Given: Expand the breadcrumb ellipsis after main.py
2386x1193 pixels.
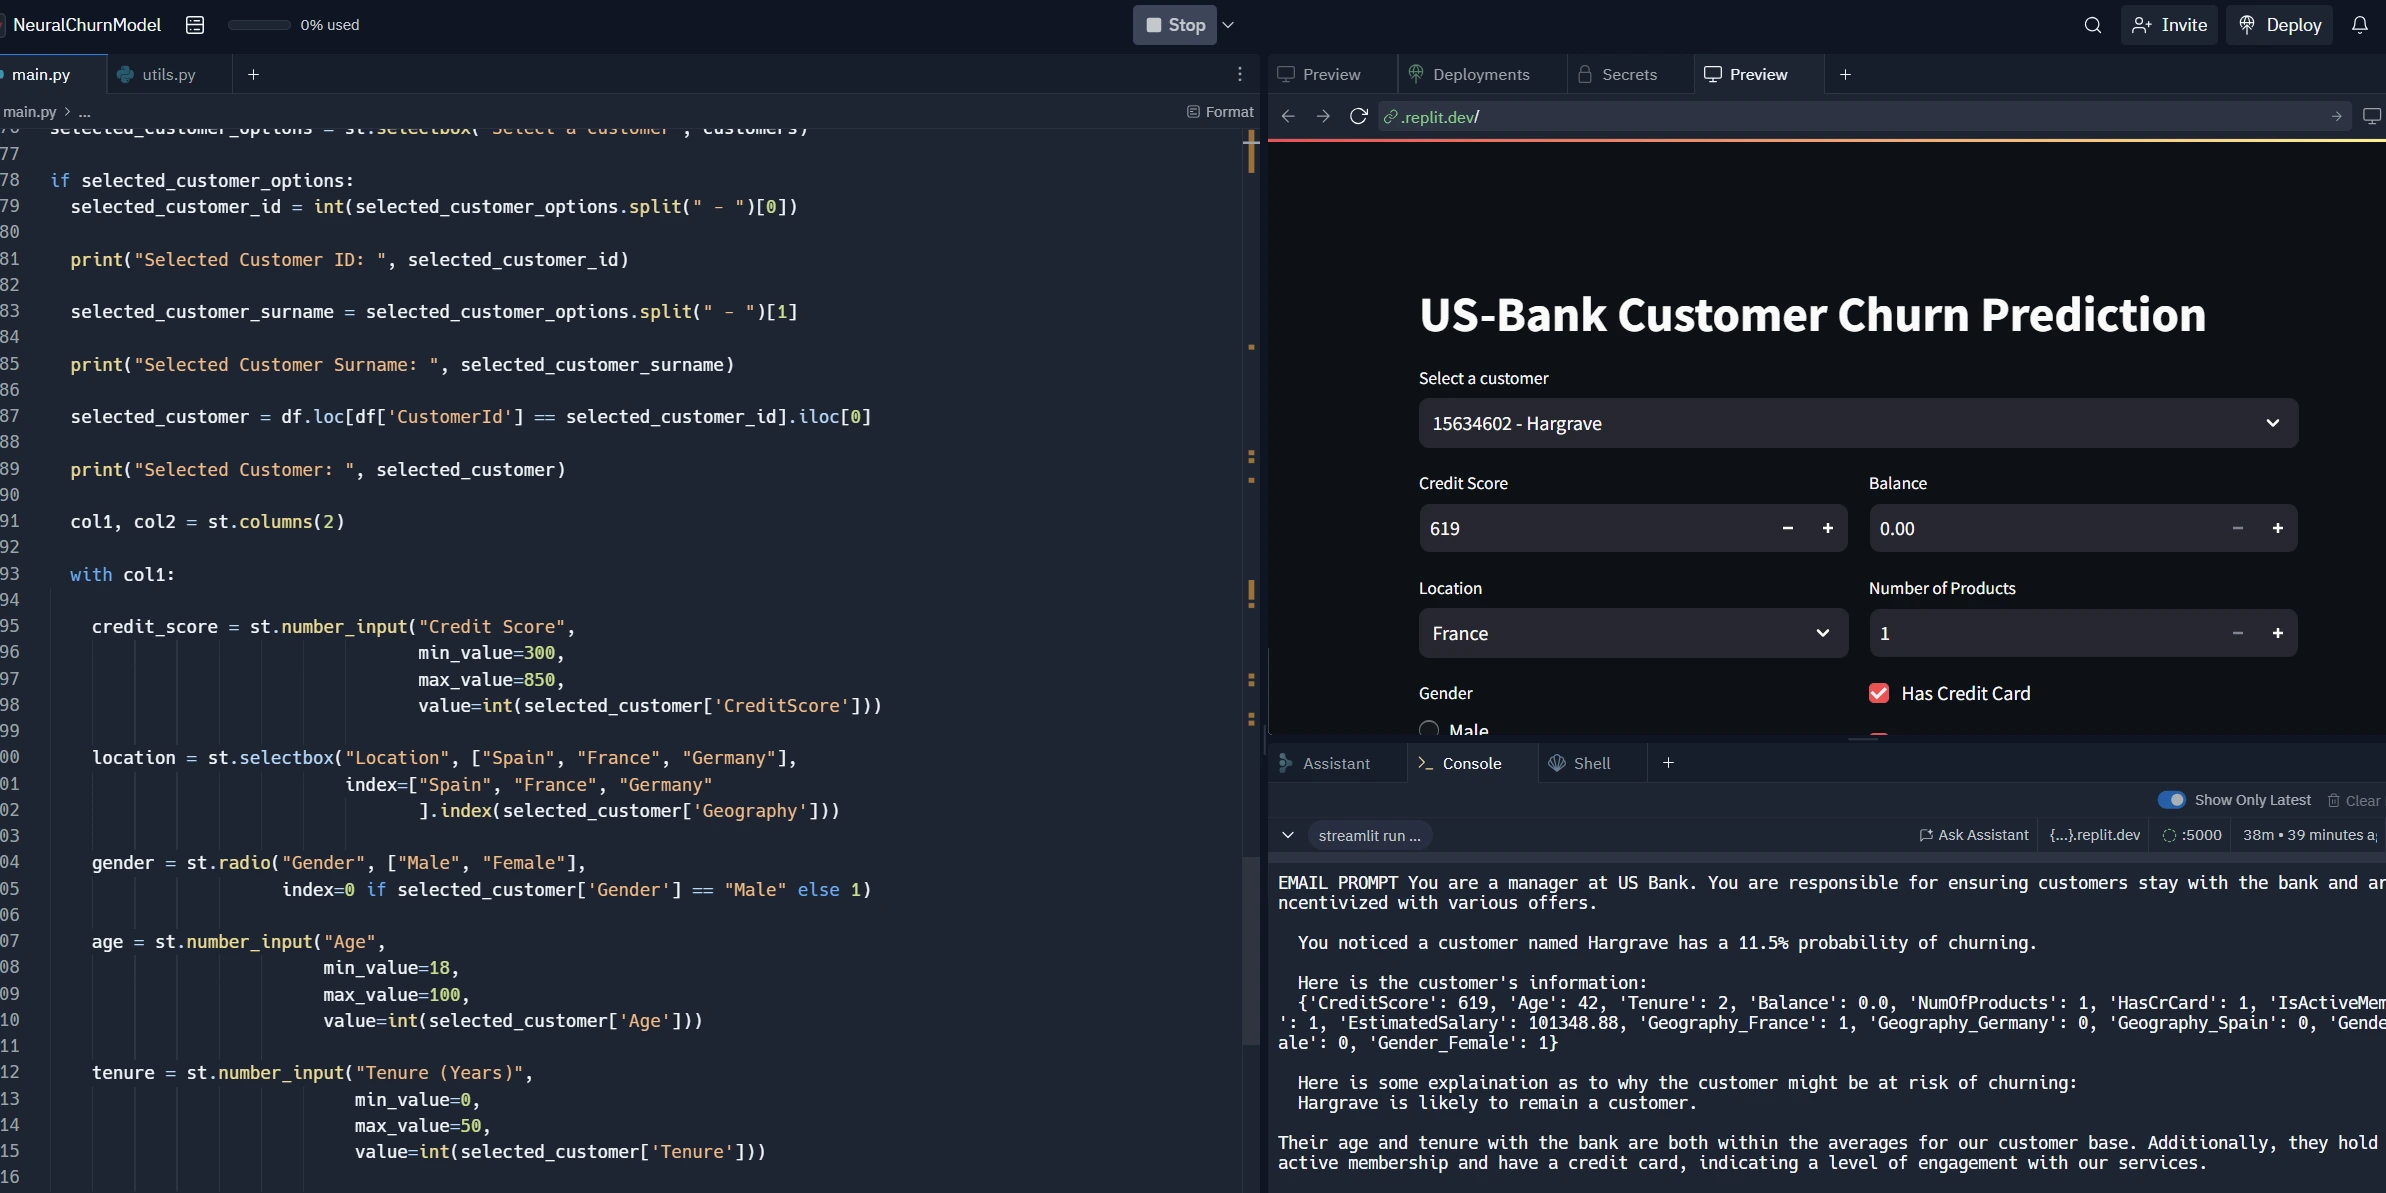Looking at the screenshot, I should pos(85,112).
